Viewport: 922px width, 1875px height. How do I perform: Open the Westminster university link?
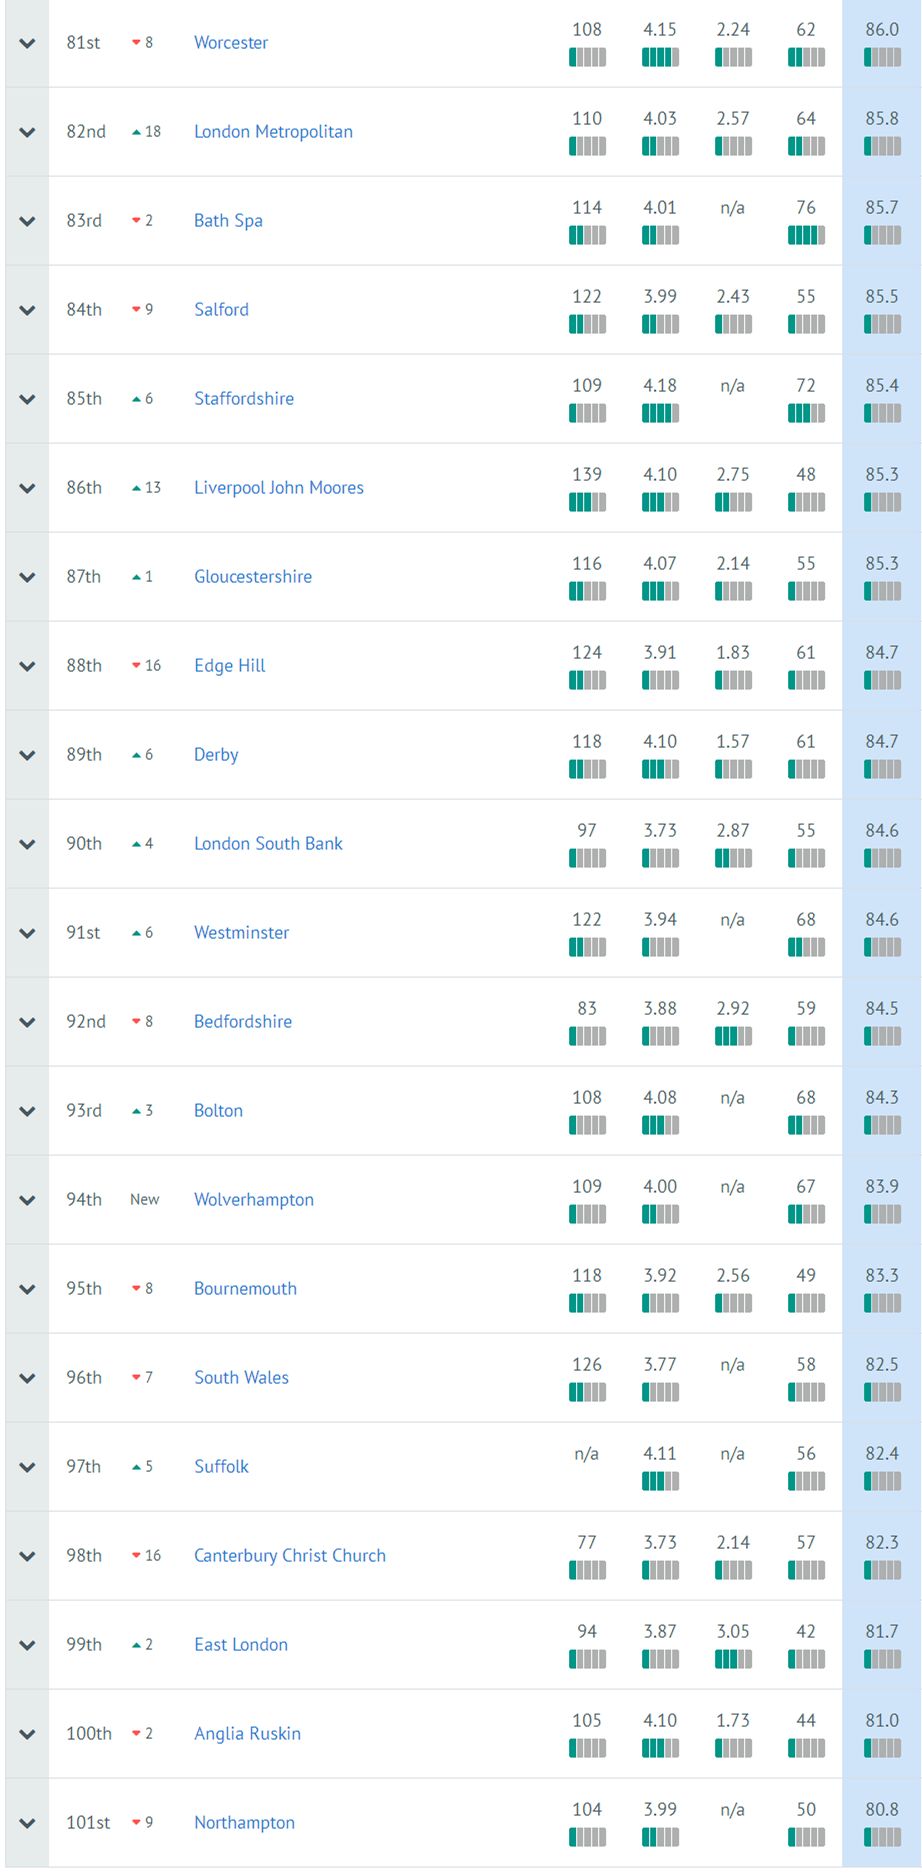241,933
